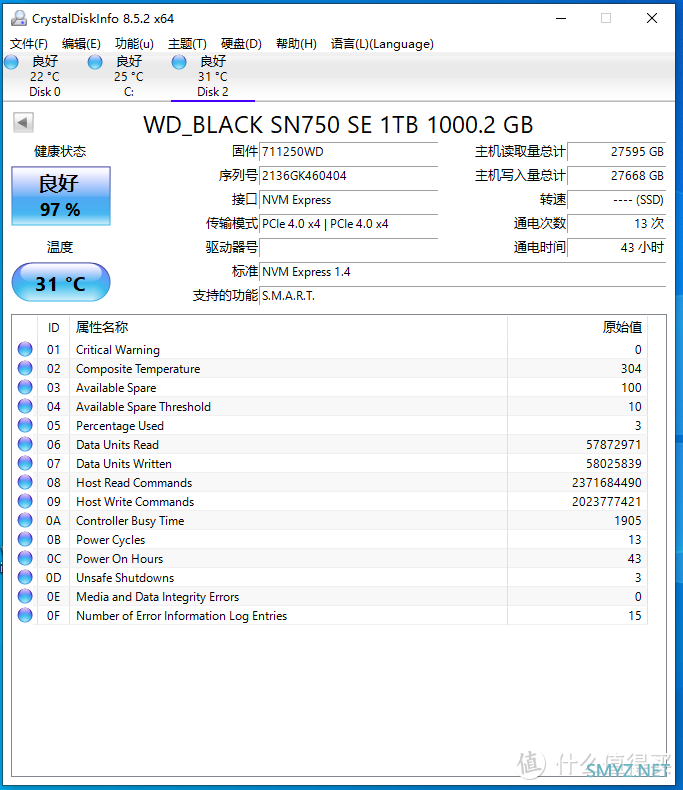Click the empty 驱动器号 field

pos(349,248)
